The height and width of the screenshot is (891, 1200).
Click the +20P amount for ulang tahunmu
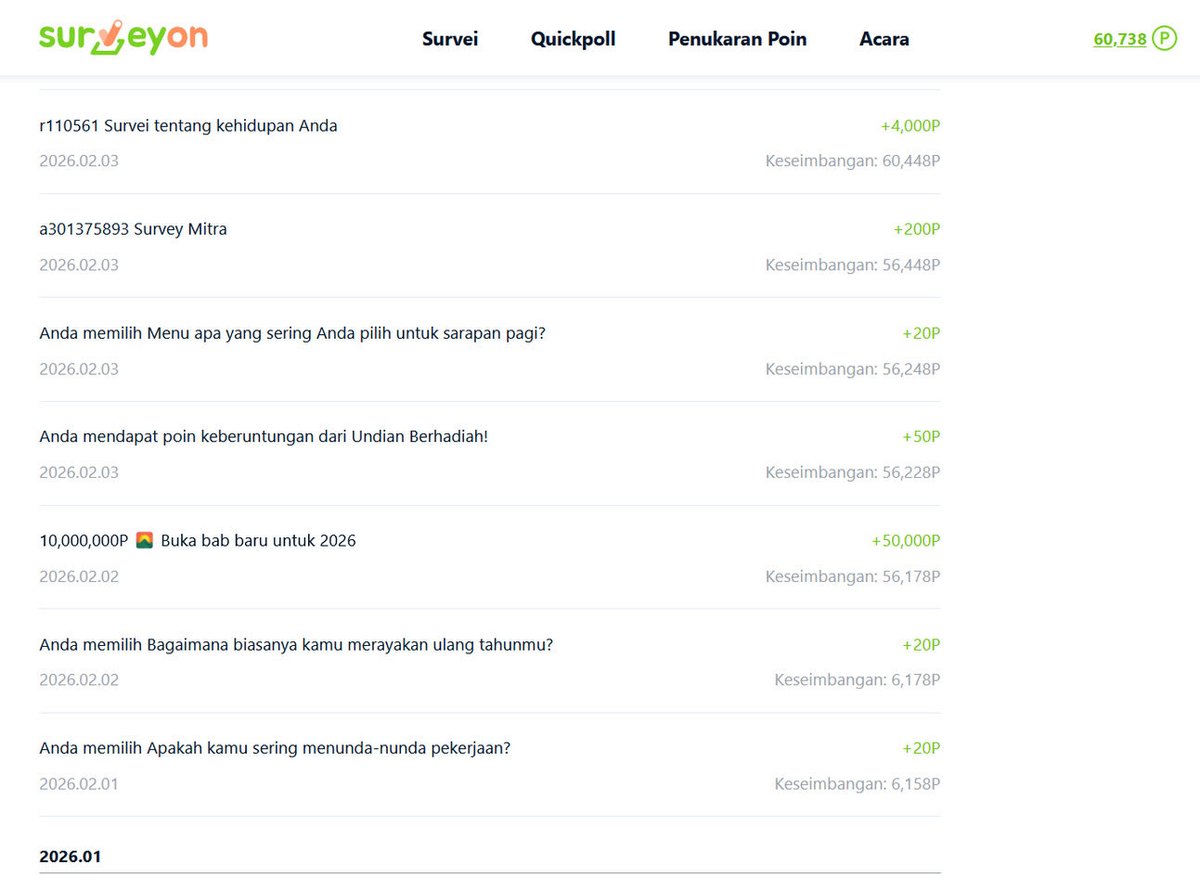point(921,645)
